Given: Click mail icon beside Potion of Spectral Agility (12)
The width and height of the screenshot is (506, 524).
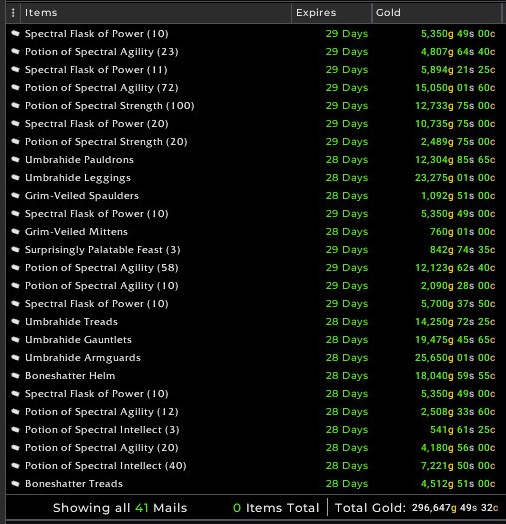Looking at the screenshot, I should (15, 412).
